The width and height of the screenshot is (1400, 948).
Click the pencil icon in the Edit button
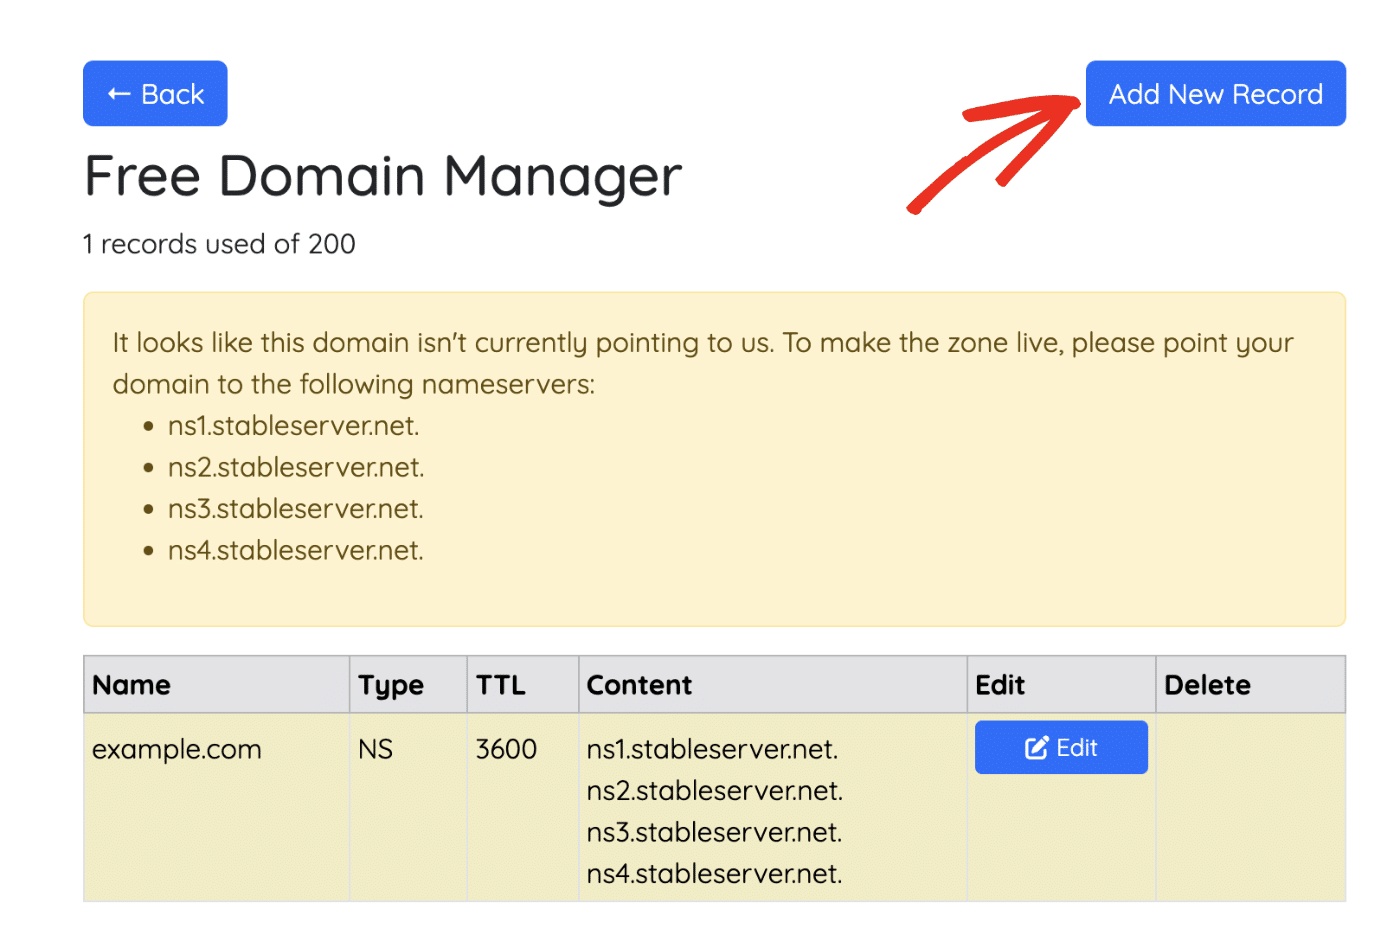1036,748
